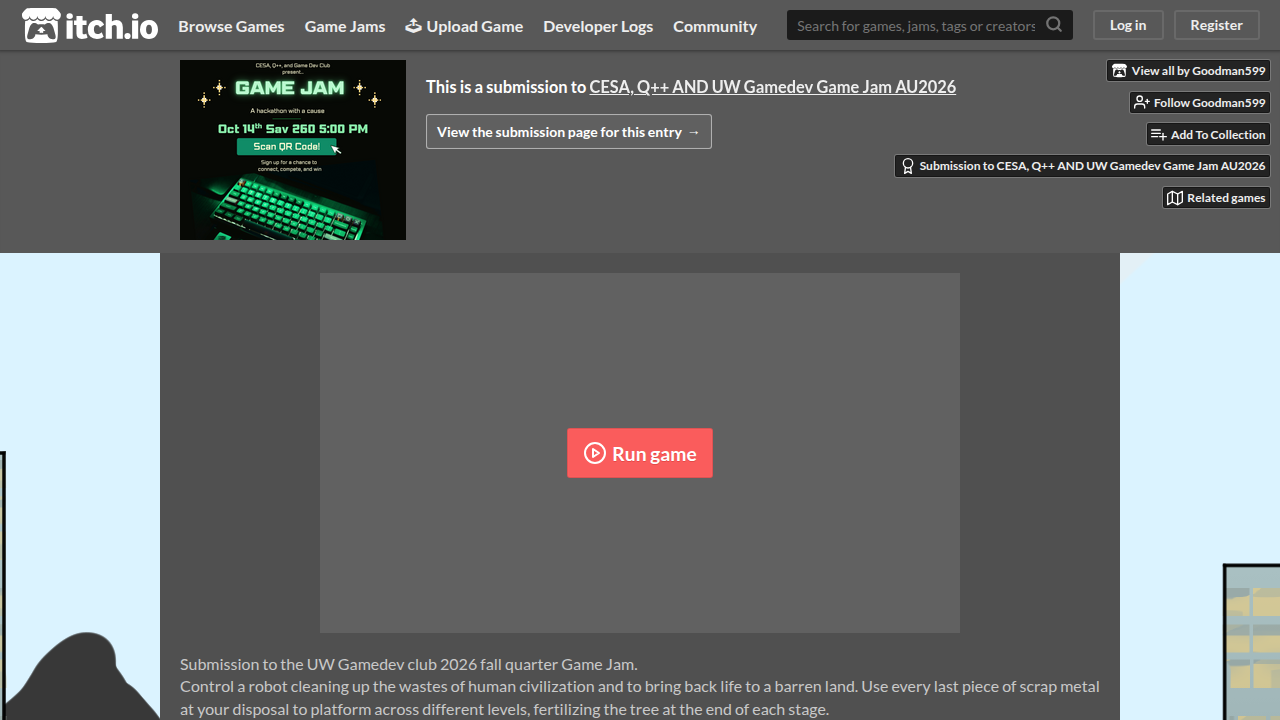Click the jam submission ribbon icon
This screenshot has height=720, width=1280.
[907, 166]
